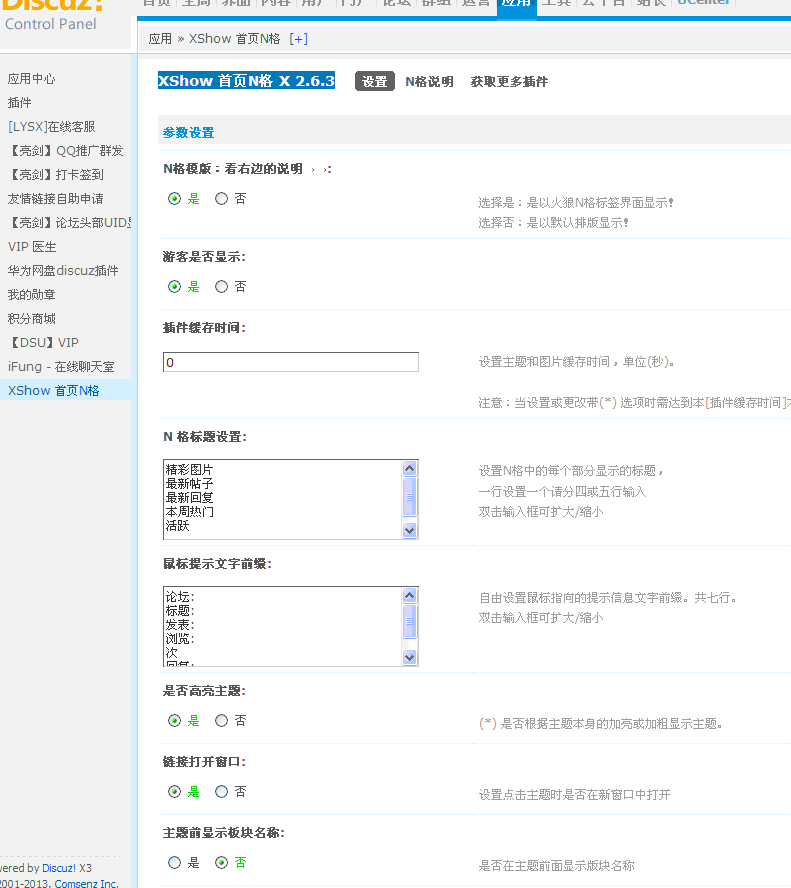Viewport: 791px width, 888px height.
Task: Click the 插件缓存时间 input field
Action: 290,359
